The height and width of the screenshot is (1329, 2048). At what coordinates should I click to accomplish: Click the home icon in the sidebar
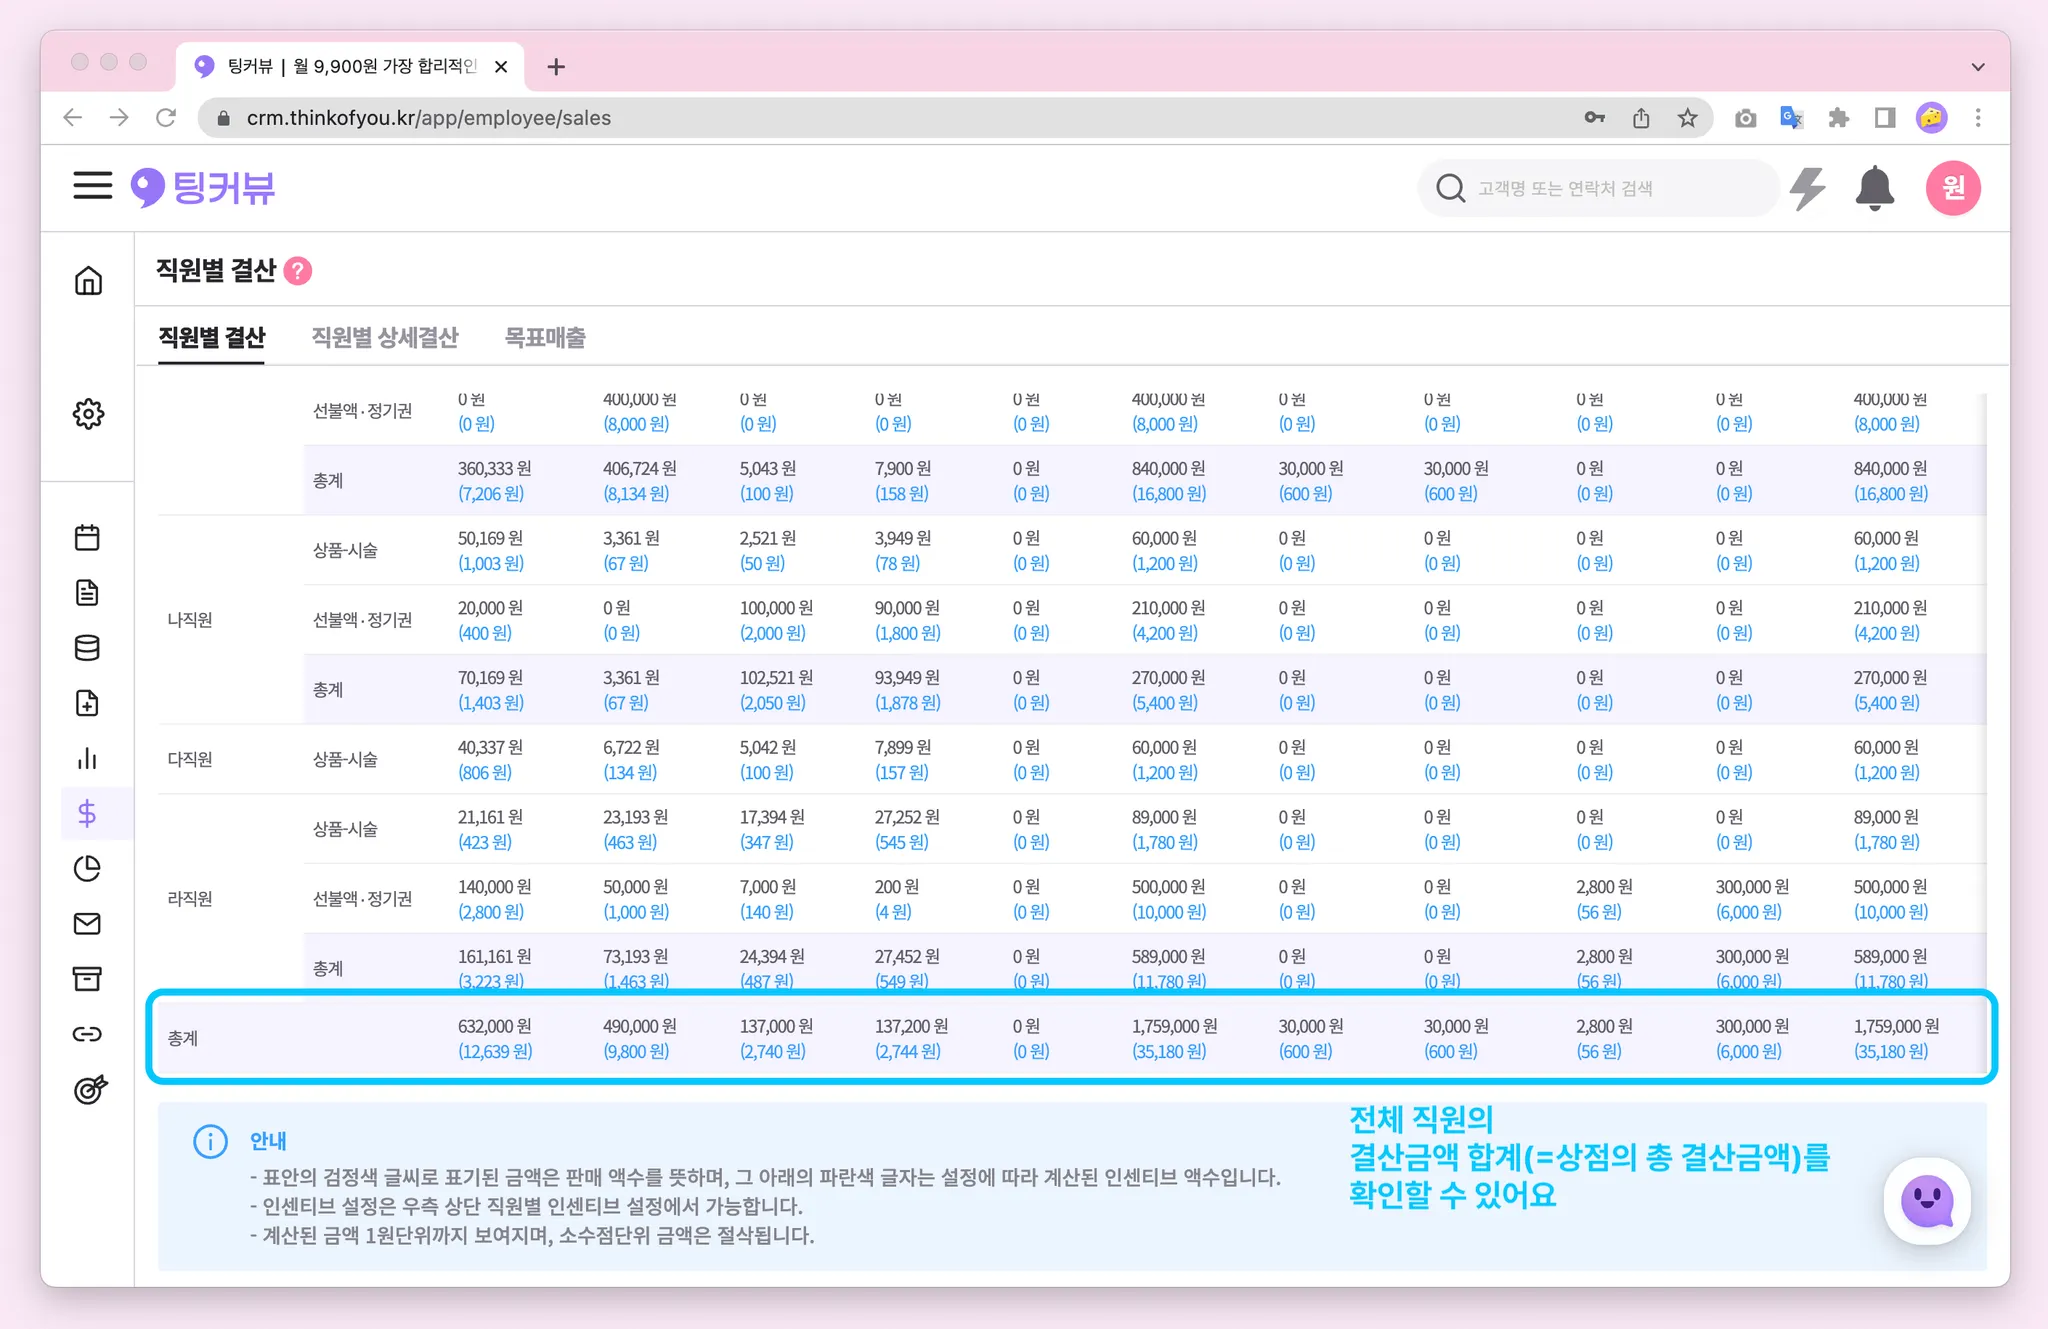click(x=88, y=281)
